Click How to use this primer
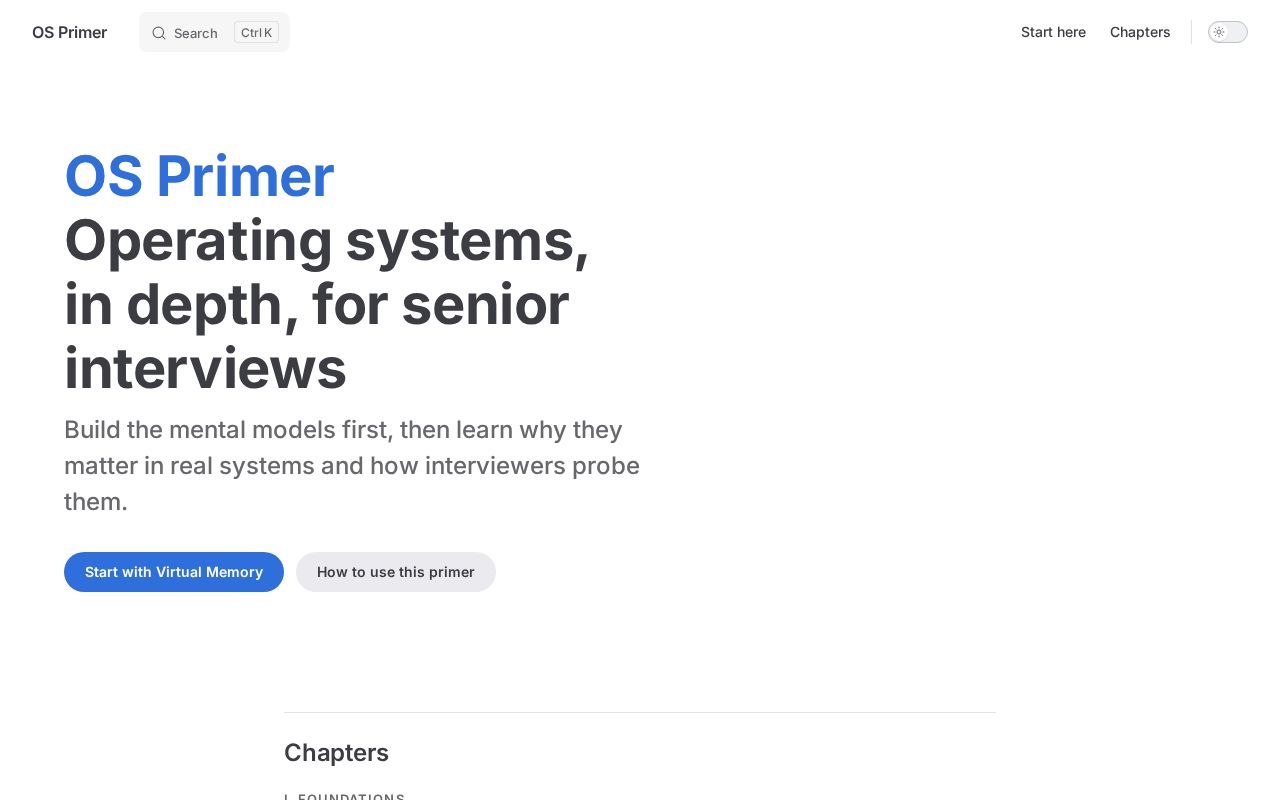 tap(396, 572)
